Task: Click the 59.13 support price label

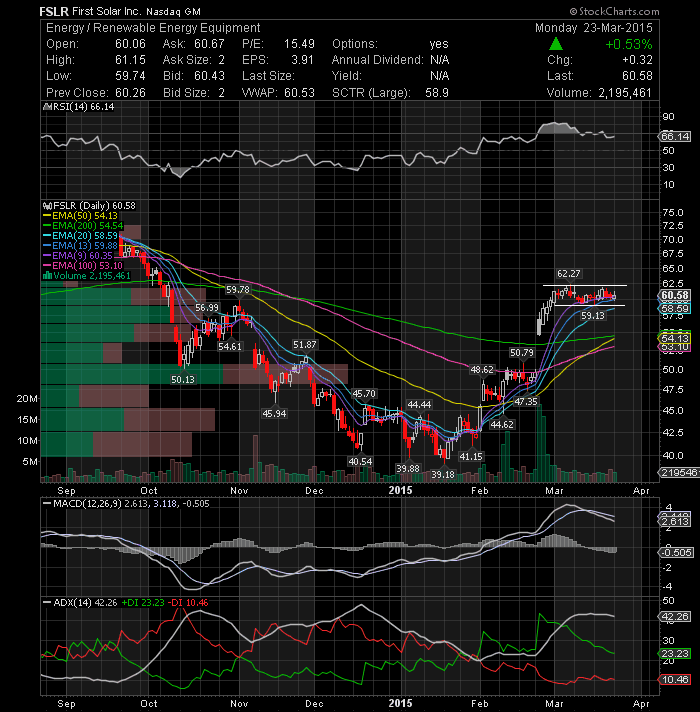Action: pos(593,316)
